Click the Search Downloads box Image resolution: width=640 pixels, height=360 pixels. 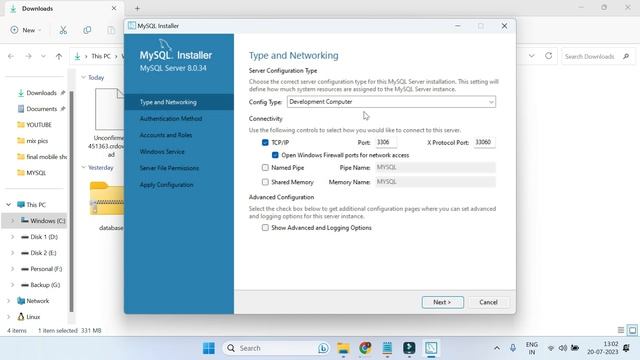click(x=597, y=56)
